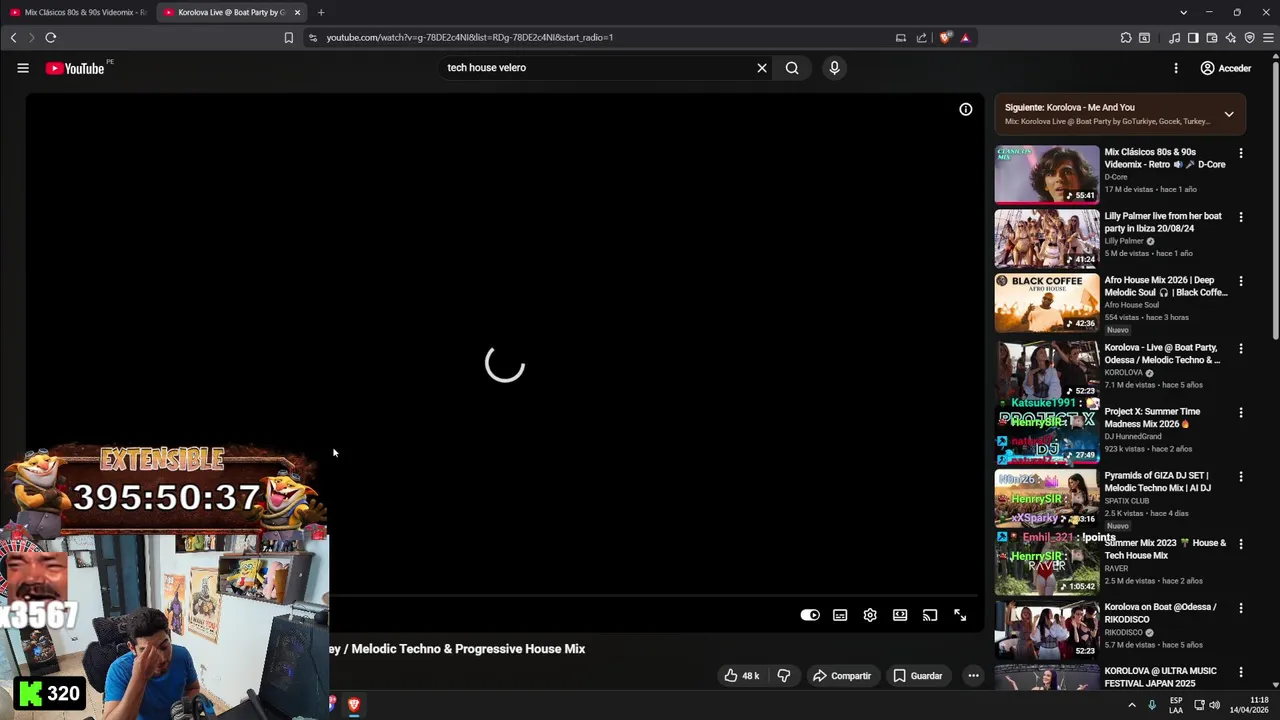The image size is (1280, 720).
Task: Open options for Project X Summer Time video
Action: click(x=1241, y=412)
